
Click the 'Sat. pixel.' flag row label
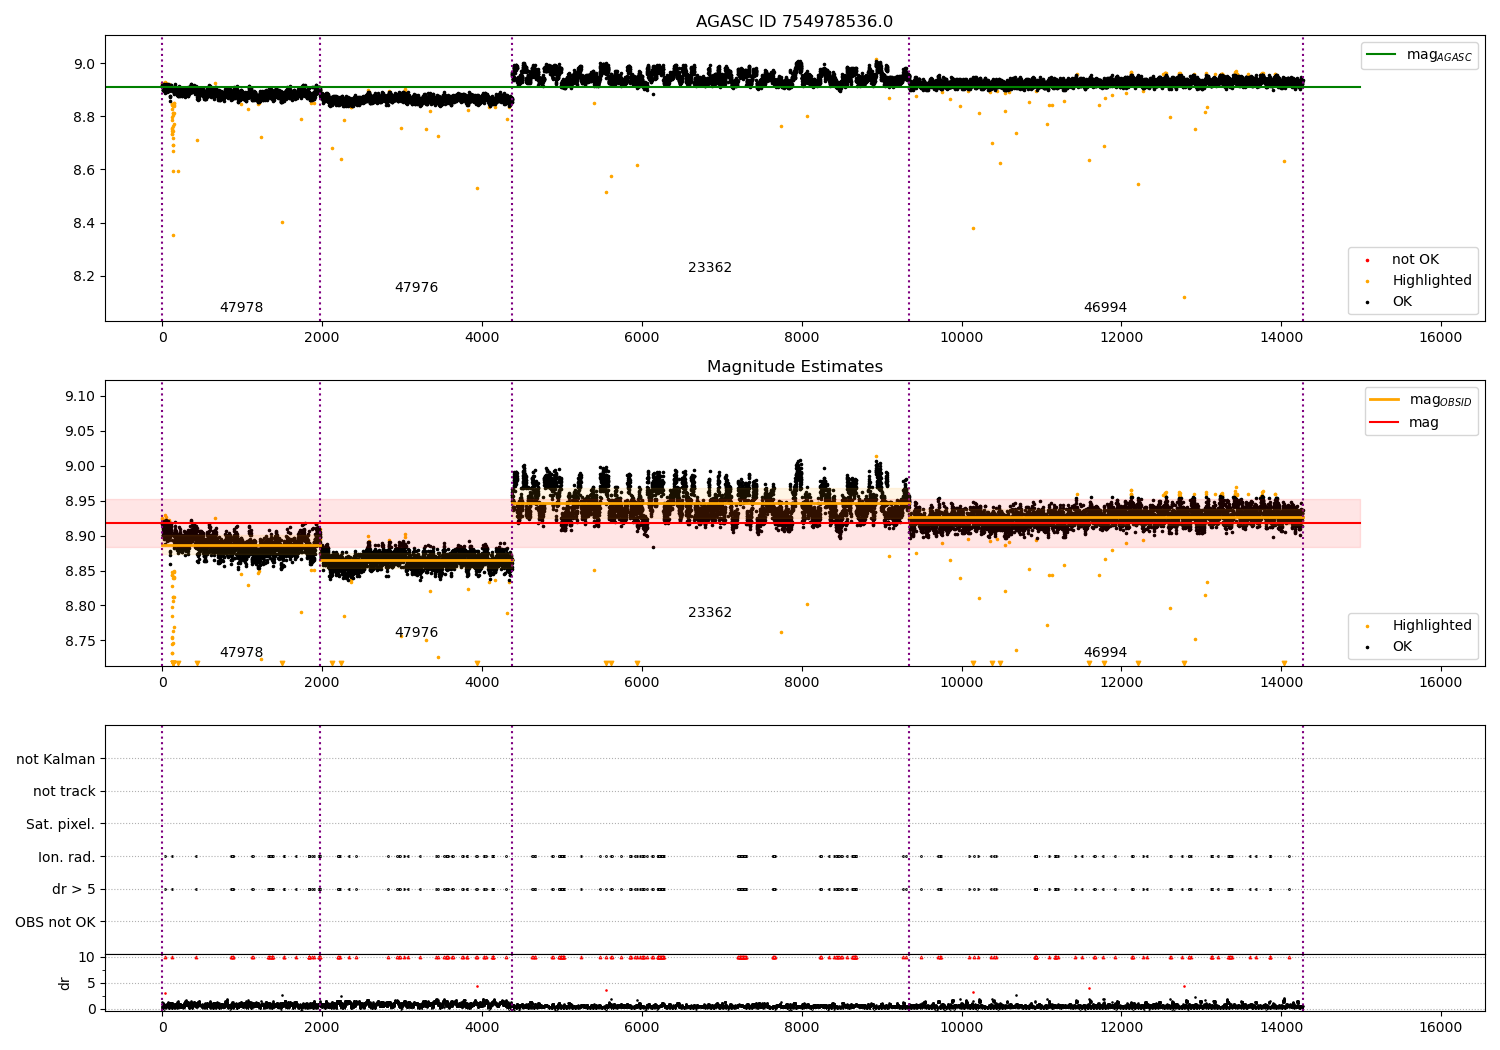click(61, 824)
